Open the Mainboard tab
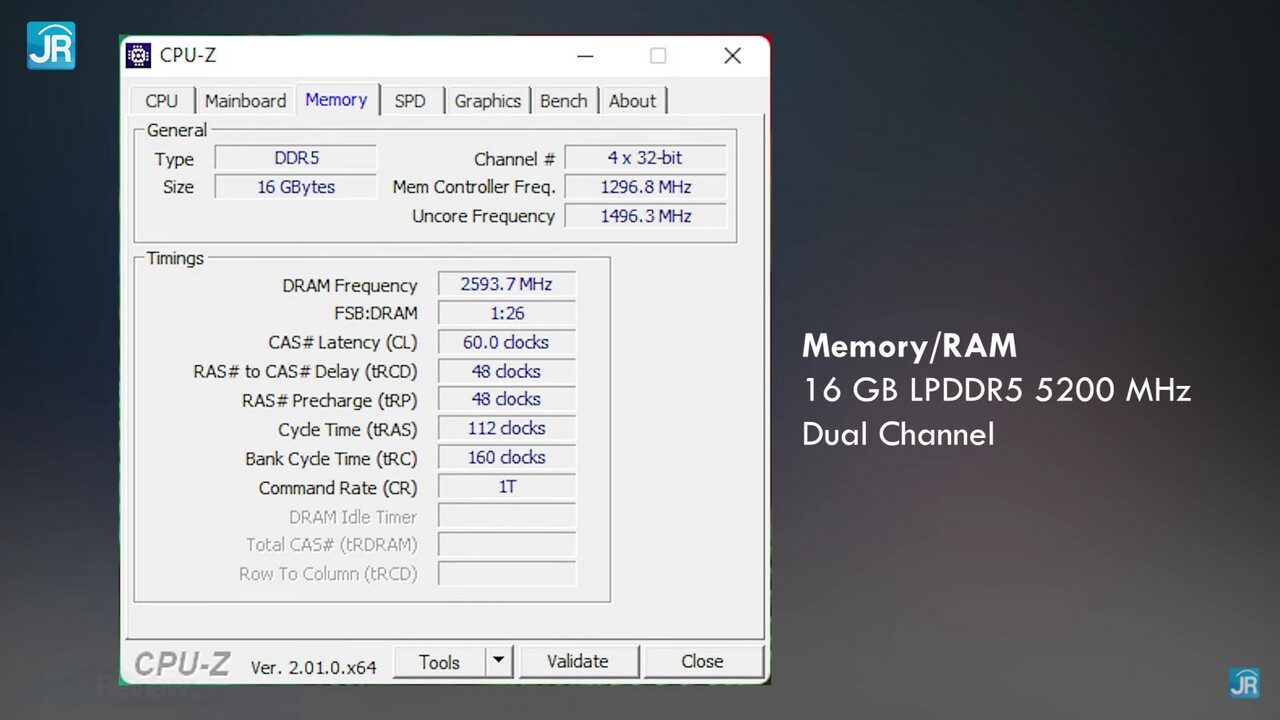 (x=245, y=101)
